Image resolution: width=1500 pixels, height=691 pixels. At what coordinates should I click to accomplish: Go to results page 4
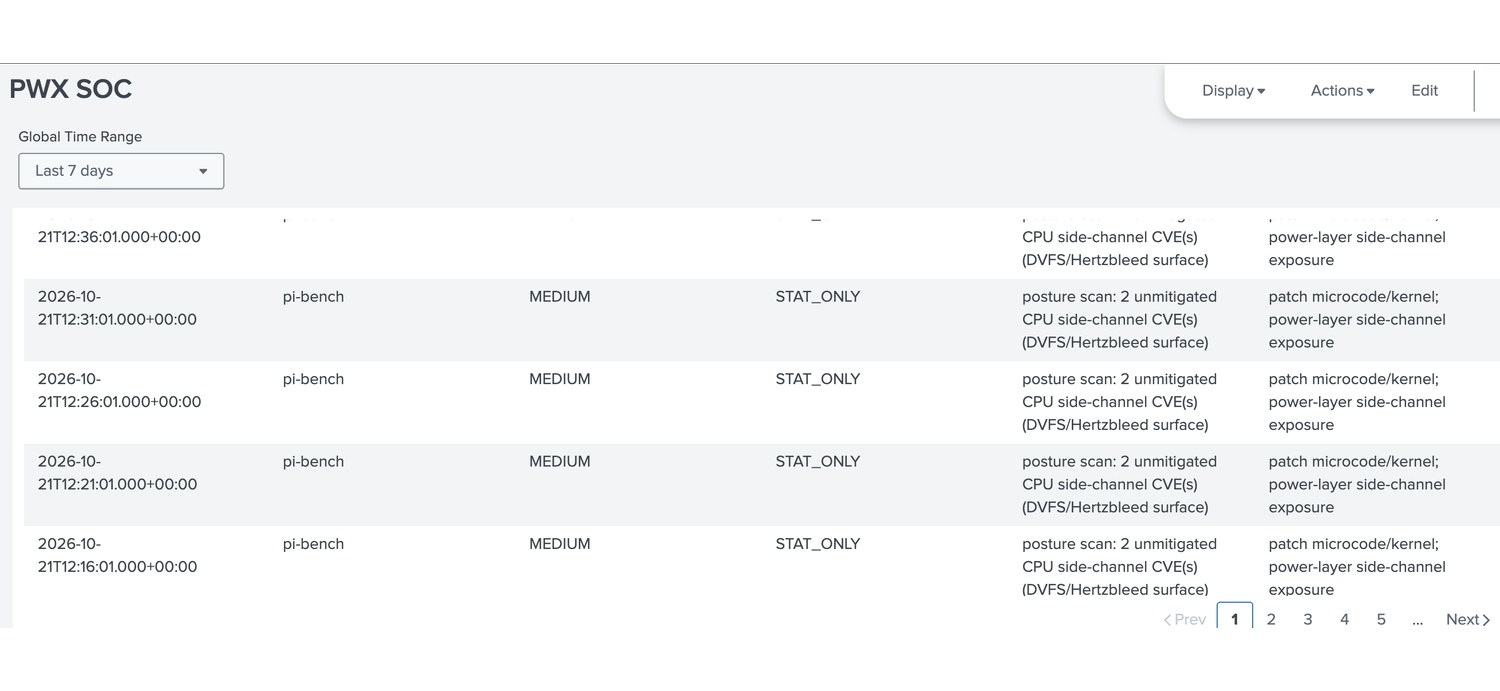(x=1344, y=619)
